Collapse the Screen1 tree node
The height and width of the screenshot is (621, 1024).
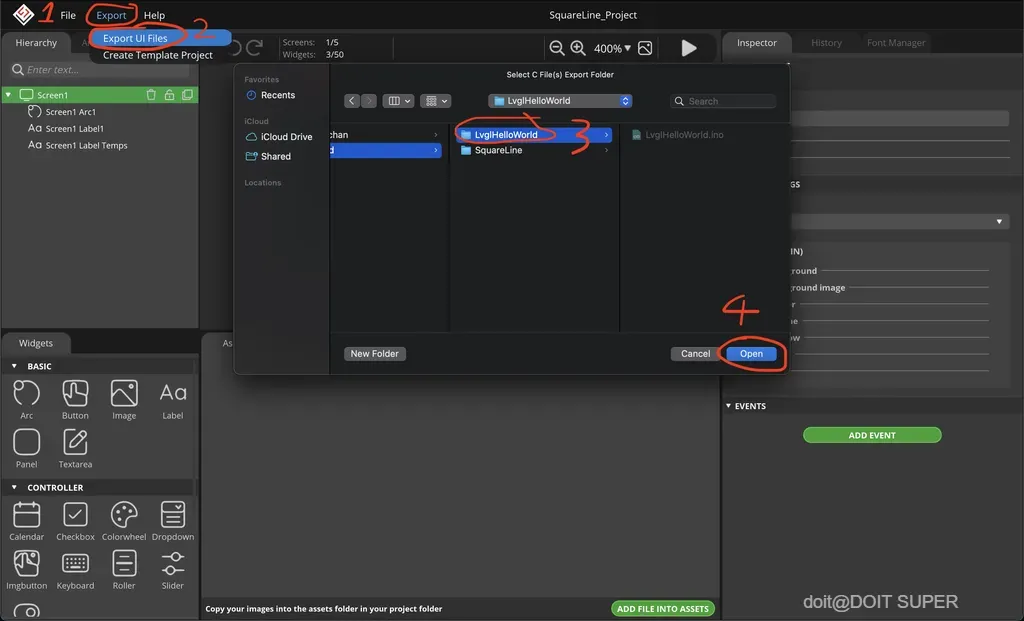click(8, 95)
